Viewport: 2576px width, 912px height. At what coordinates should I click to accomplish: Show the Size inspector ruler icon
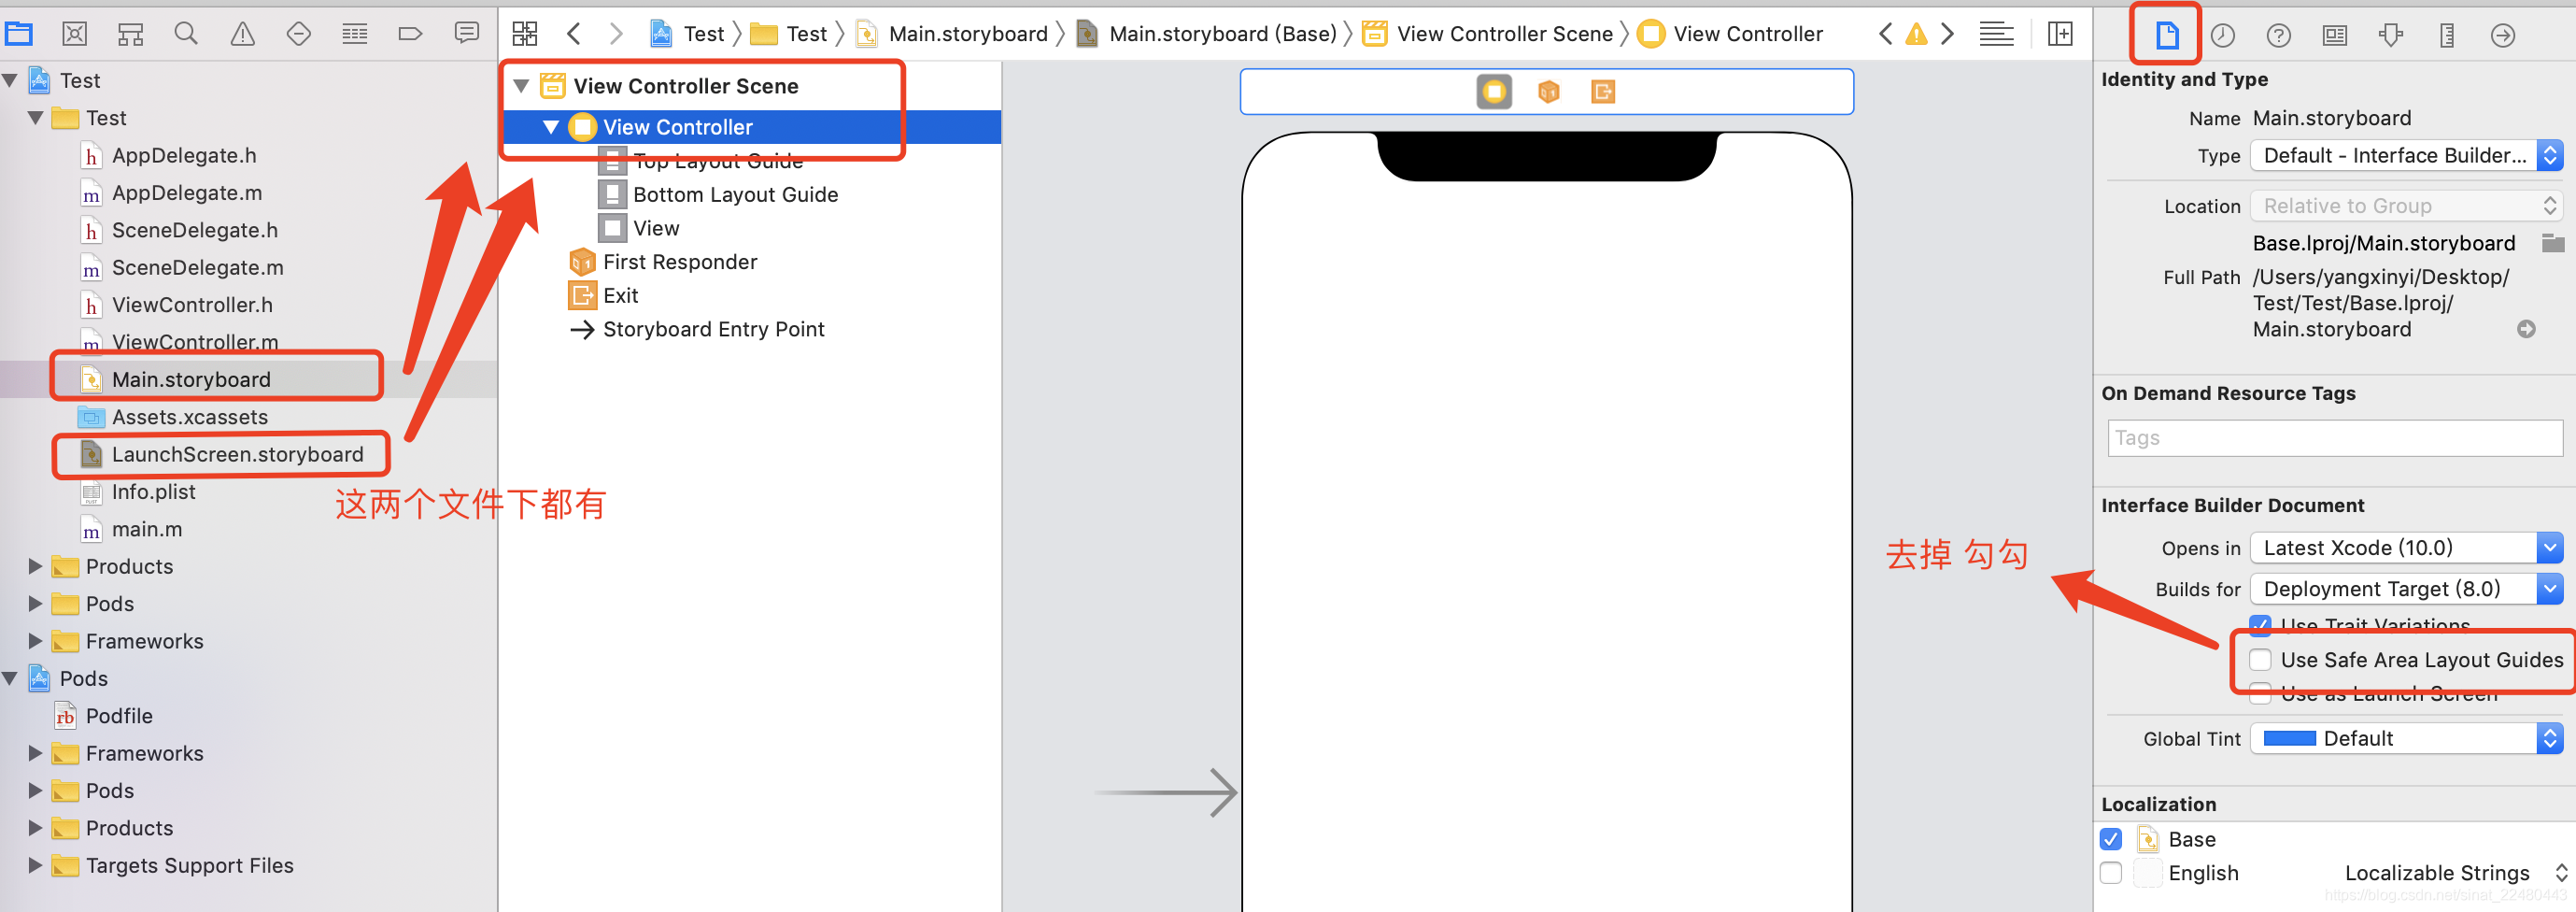click(x=2446, y=35)
